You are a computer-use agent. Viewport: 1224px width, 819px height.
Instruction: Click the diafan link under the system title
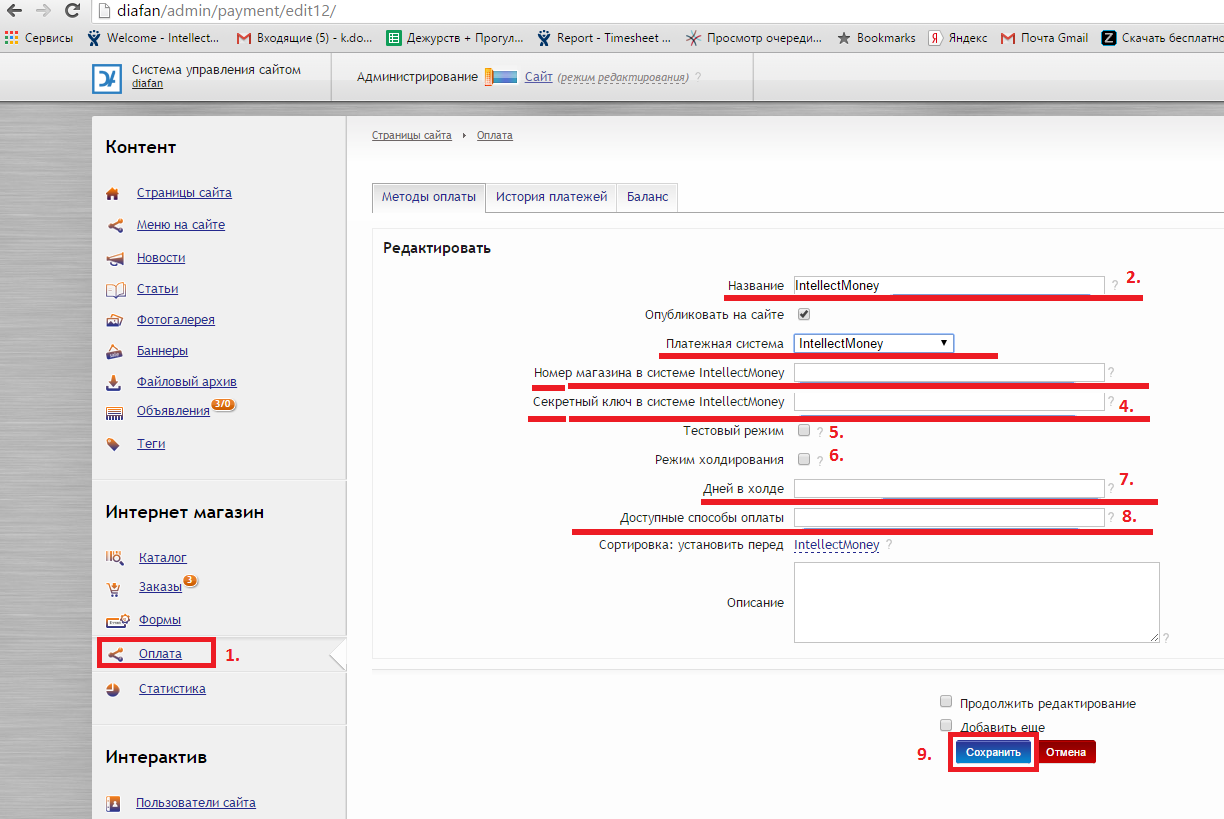[147, 84]
